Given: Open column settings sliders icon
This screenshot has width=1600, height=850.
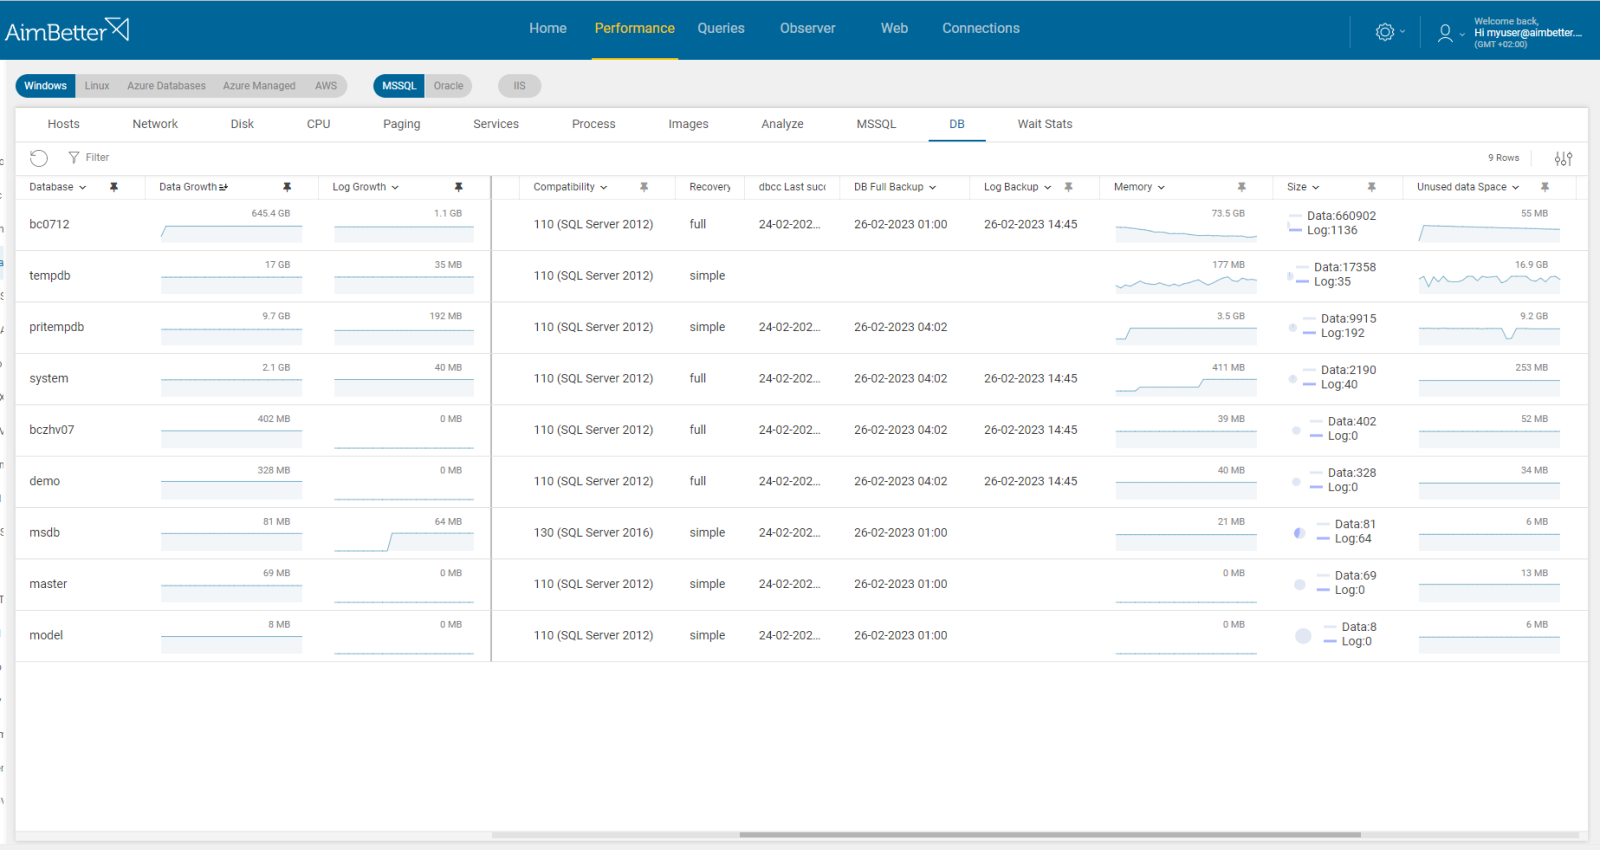Looking at the screenshot, I should (1564, 158).
